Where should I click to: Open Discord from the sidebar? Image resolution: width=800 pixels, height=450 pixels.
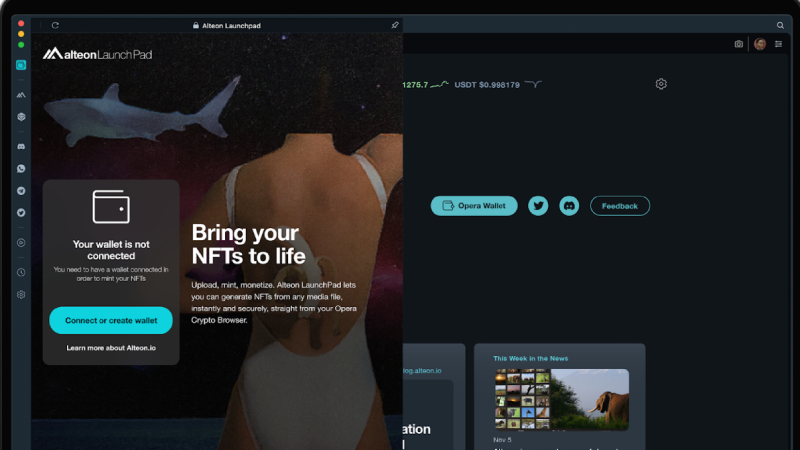point(21,146)
